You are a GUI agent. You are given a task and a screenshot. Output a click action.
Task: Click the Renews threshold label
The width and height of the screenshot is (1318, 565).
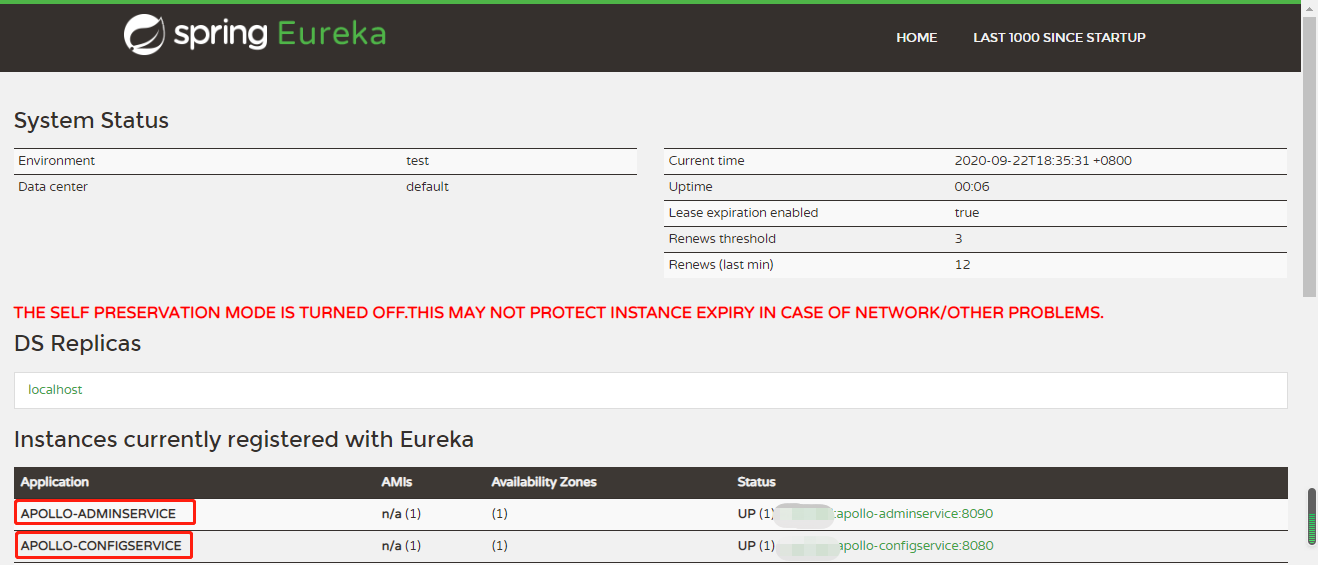coord(722,239)
